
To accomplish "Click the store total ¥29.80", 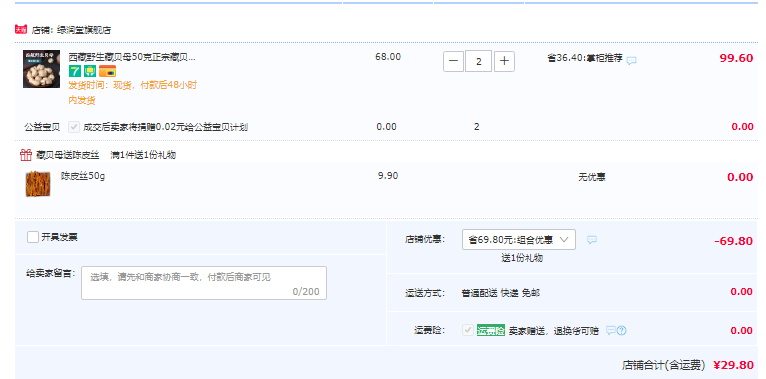I will [733, 365].
